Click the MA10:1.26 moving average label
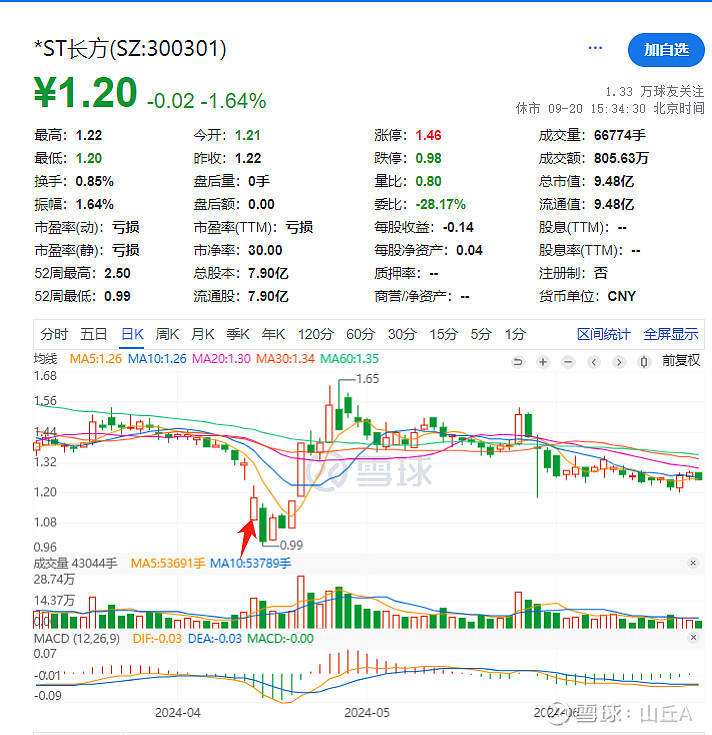This screenshot has width=712, height=735. click(157, 359)
